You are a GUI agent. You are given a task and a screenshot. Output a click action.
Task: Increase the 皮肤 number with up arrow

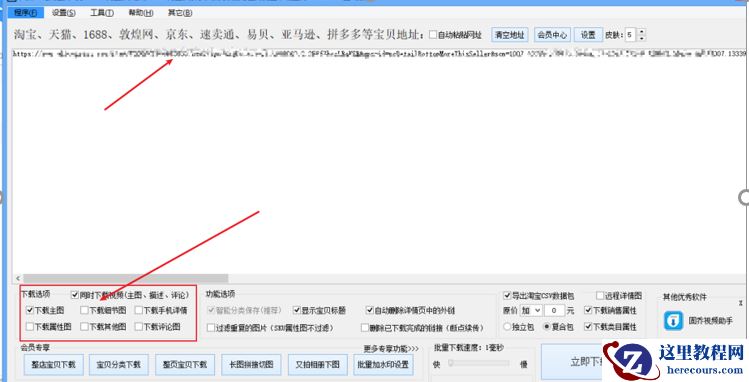pyautogui.click(x=642, y=32)
